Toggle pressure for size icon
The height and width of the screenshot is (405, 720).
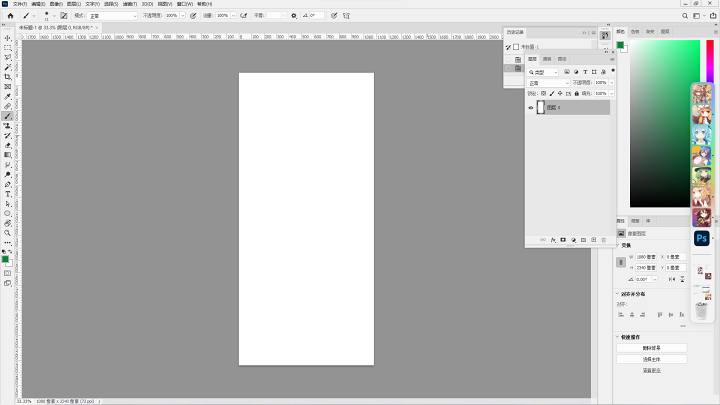334,16
